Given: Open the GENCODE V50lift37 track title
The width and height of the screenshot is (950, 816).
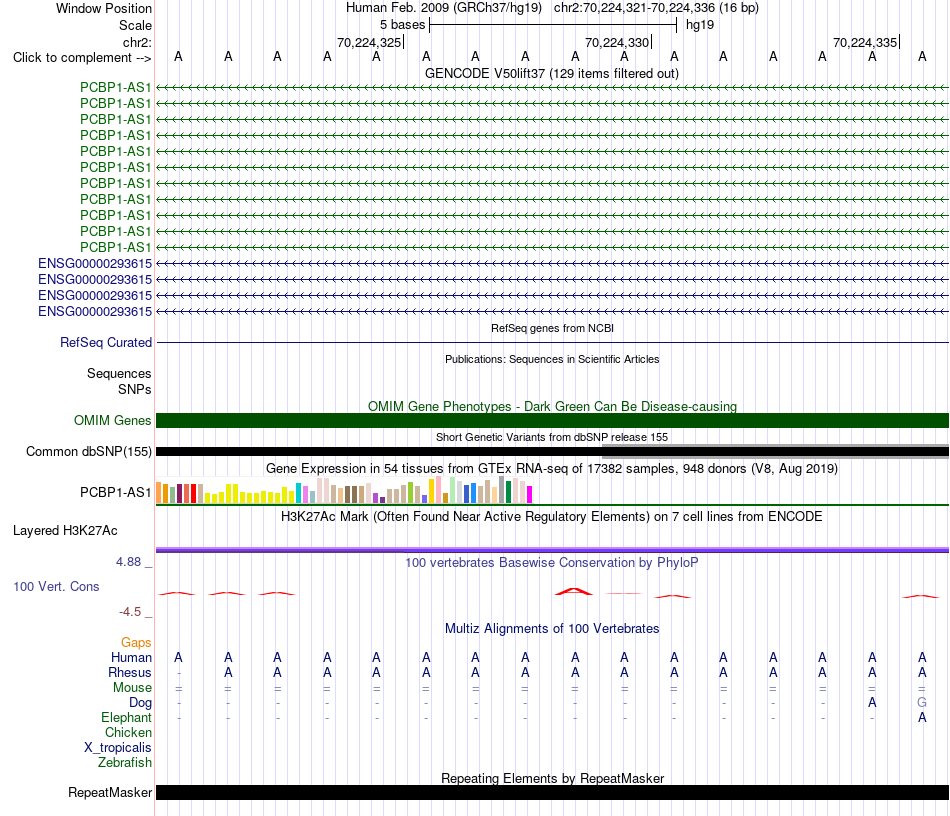Looking at the screenshot, I should (x=551, y=73).
